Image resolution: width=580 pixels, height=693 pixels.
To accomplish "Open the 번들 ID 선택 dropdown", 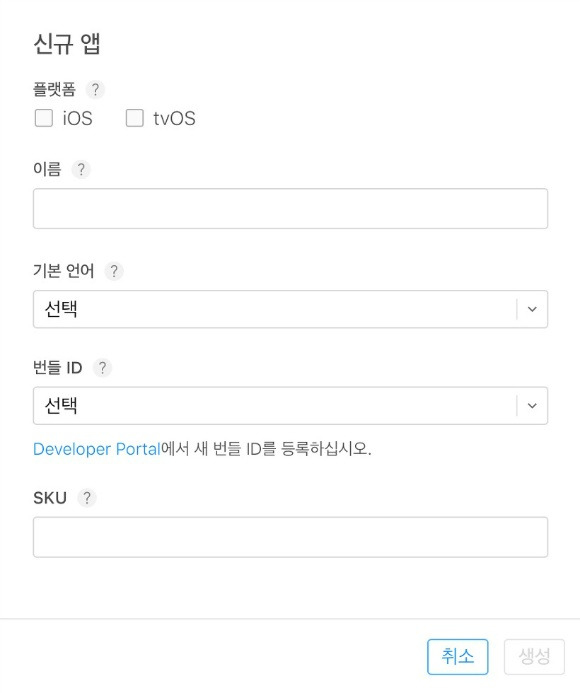I will pos(290,406).
